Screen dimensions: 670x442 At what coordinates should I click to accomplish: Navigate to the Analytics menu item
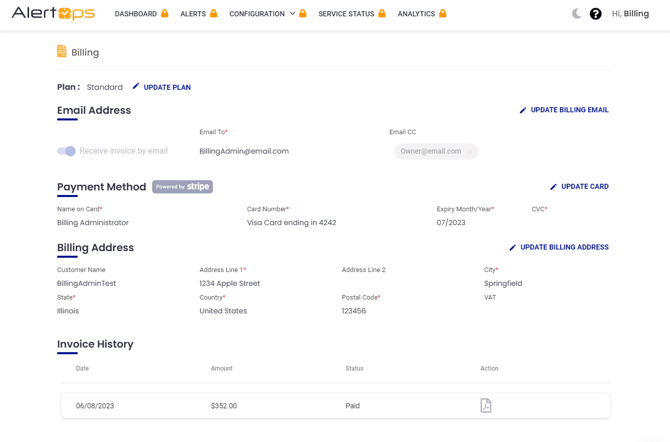[416, 14]
